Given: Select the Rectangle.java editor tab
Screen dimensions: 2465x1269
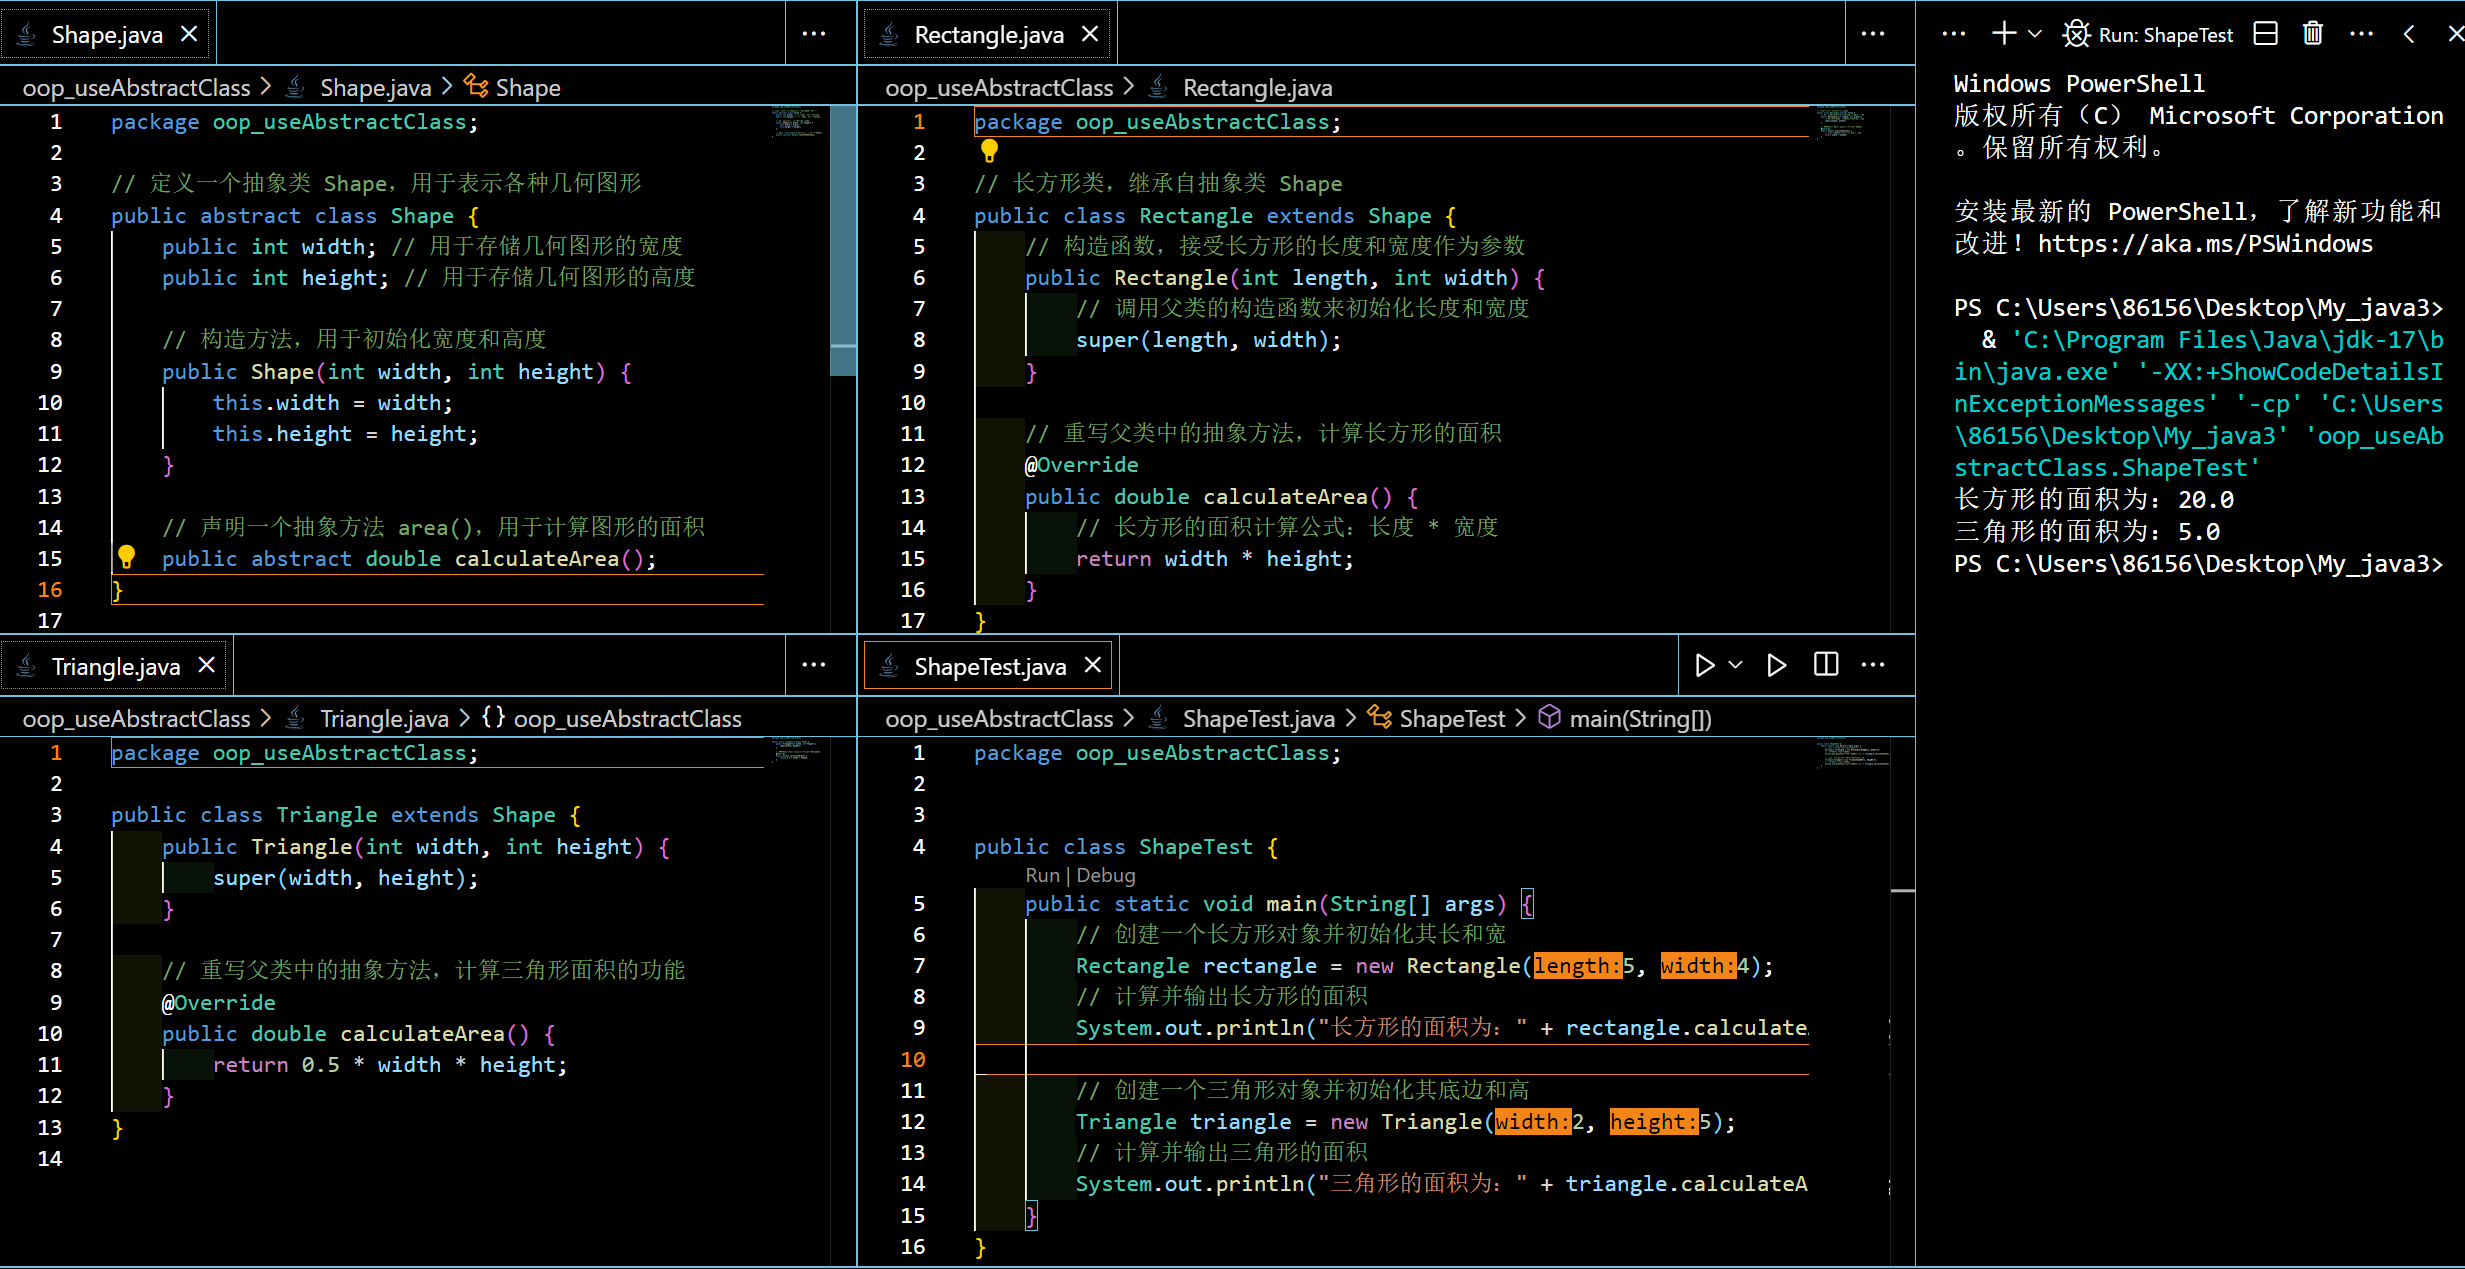Looking at the screenshot, I should 989,34.
